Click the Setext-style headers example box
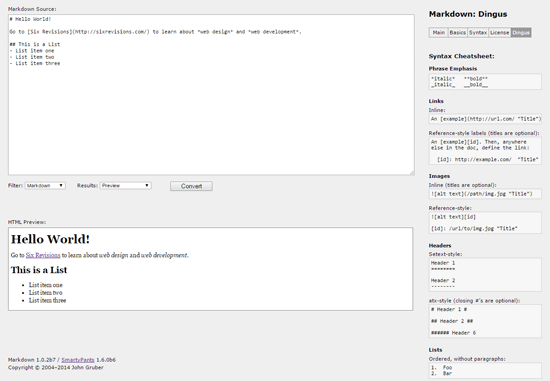Viewport: 550px width, 381px height. (485, 275)
